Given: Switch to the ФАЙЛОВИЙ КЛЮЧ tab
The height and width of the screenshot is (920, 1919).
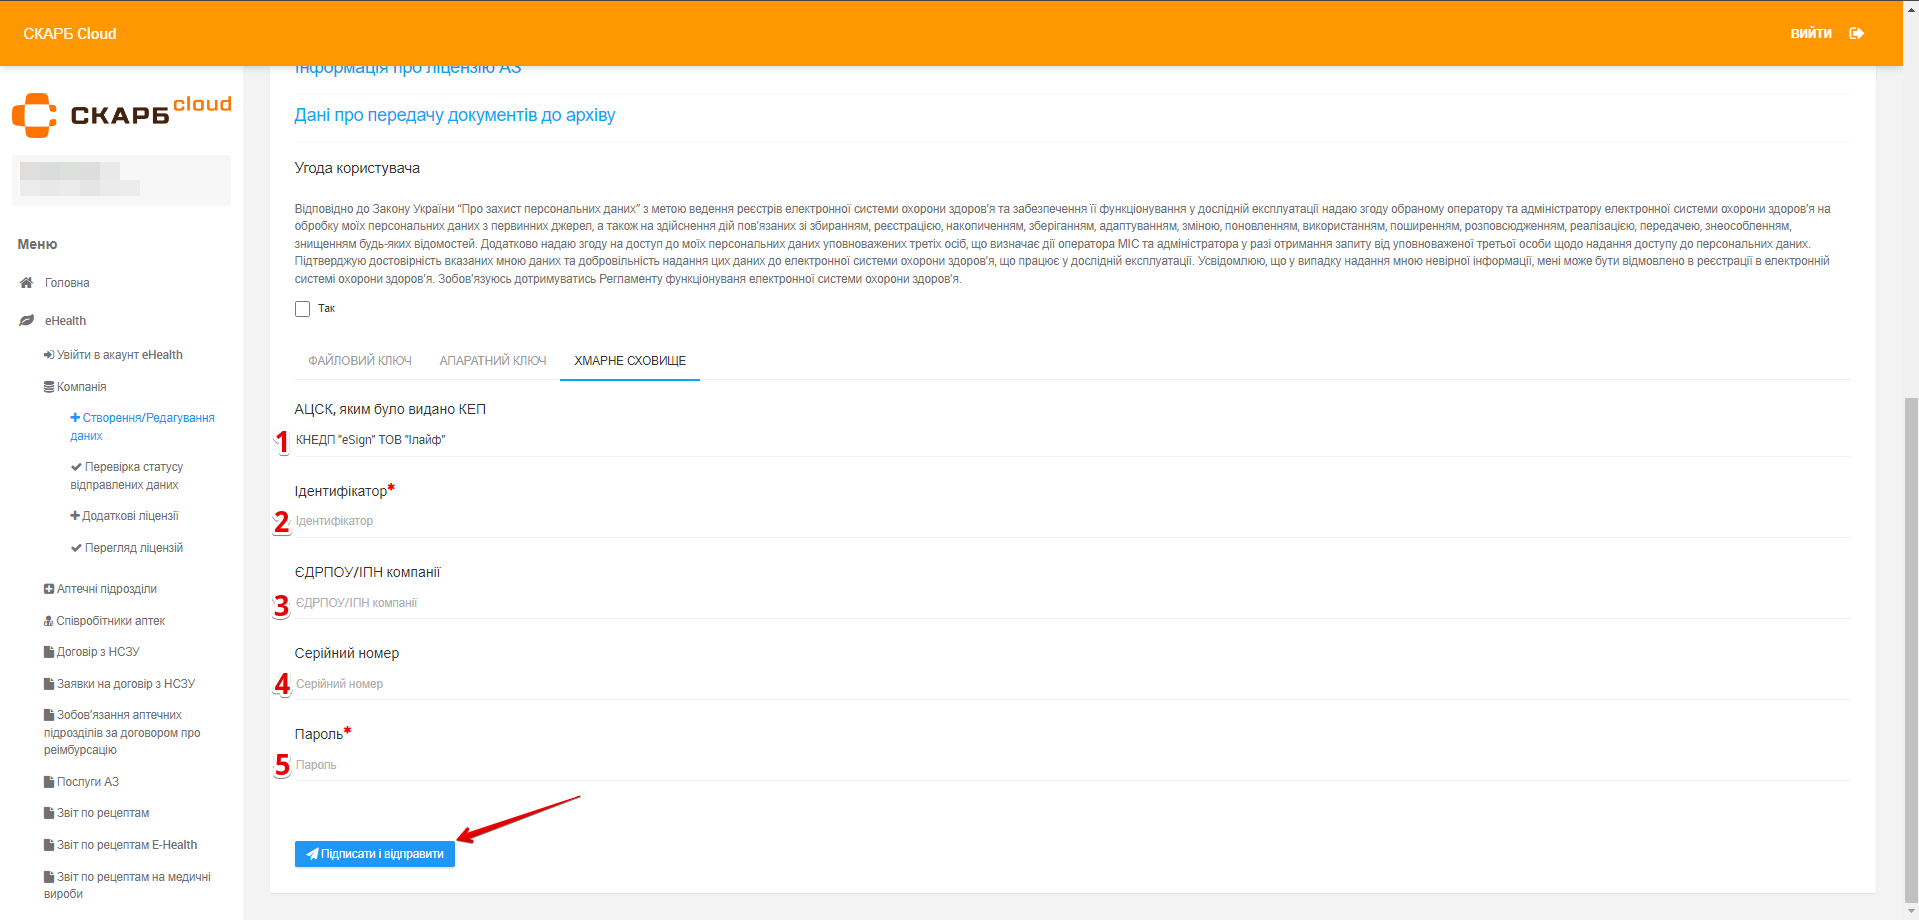Looking at the screenshot, I should click(360, 361).
